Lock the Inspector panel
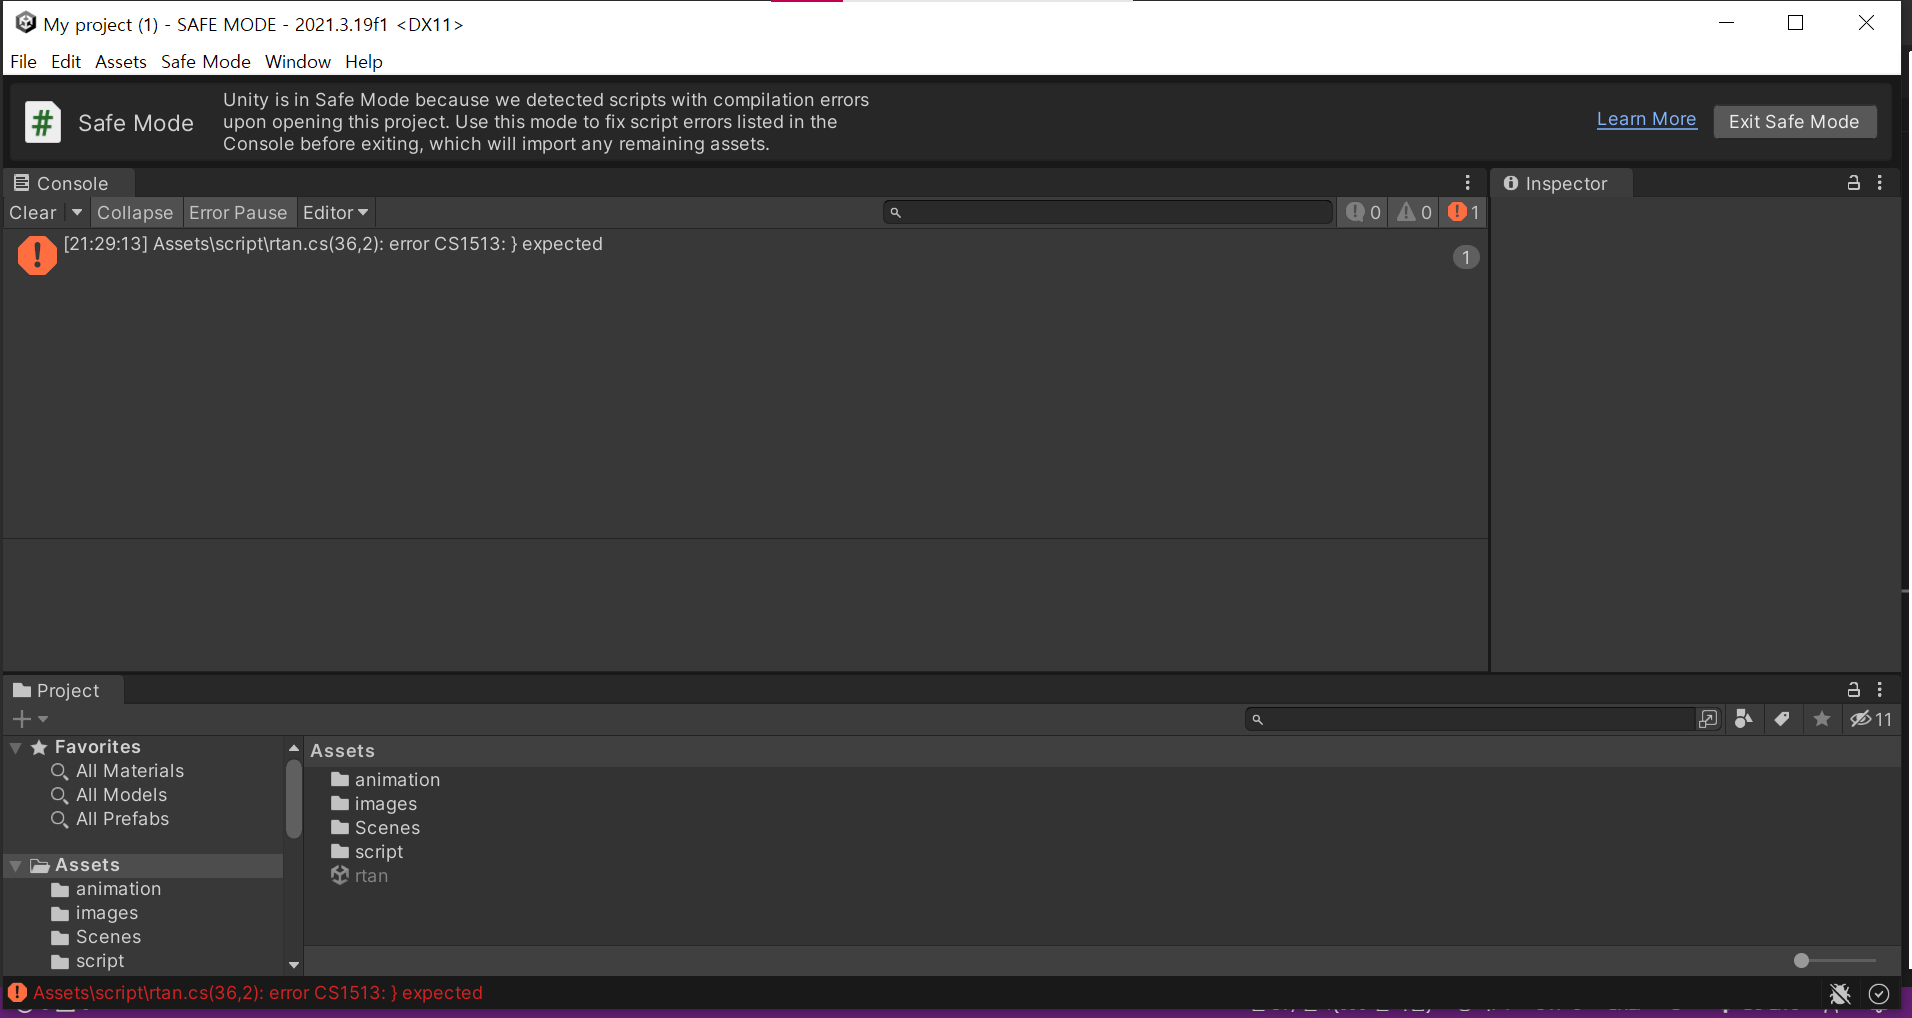This screenshot has width=1912, height=1018. (1853, 183)
